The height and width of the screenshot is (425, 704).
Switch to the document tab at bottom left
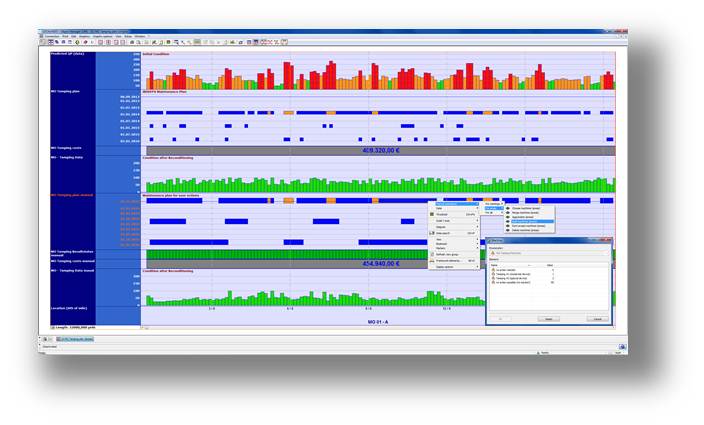click(72, 340)
